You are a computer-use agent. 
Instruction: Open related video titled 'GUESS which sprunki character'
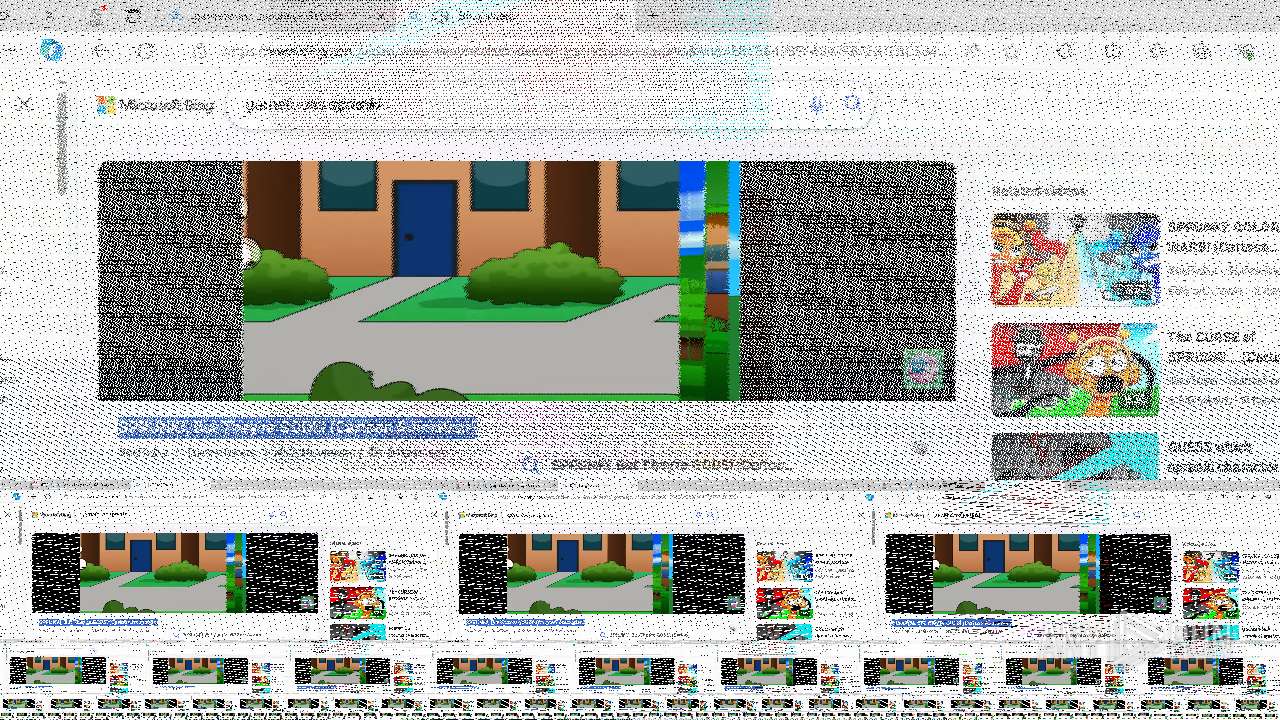tap(1223, 457)
